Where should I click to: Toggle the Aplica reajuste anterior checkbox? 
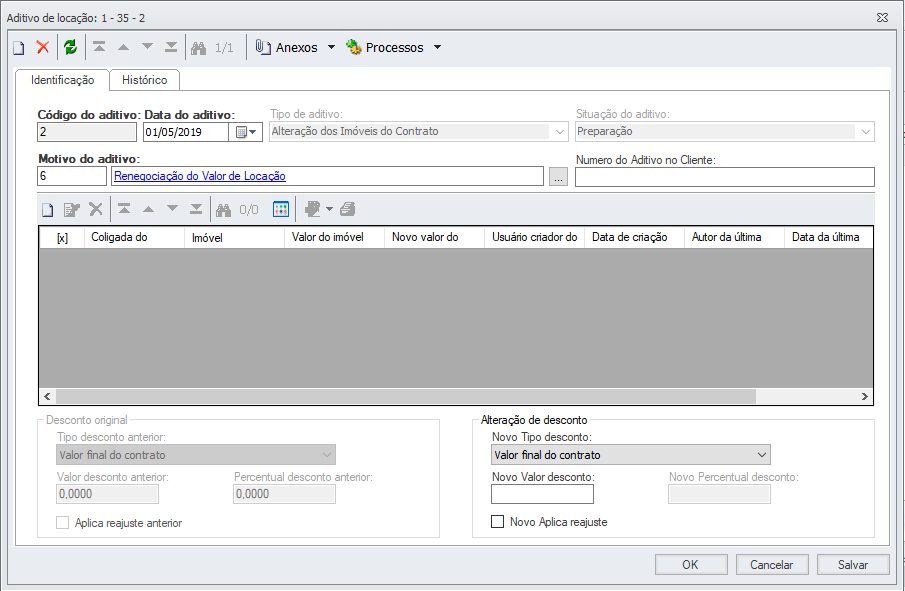[x=62, y=523]
